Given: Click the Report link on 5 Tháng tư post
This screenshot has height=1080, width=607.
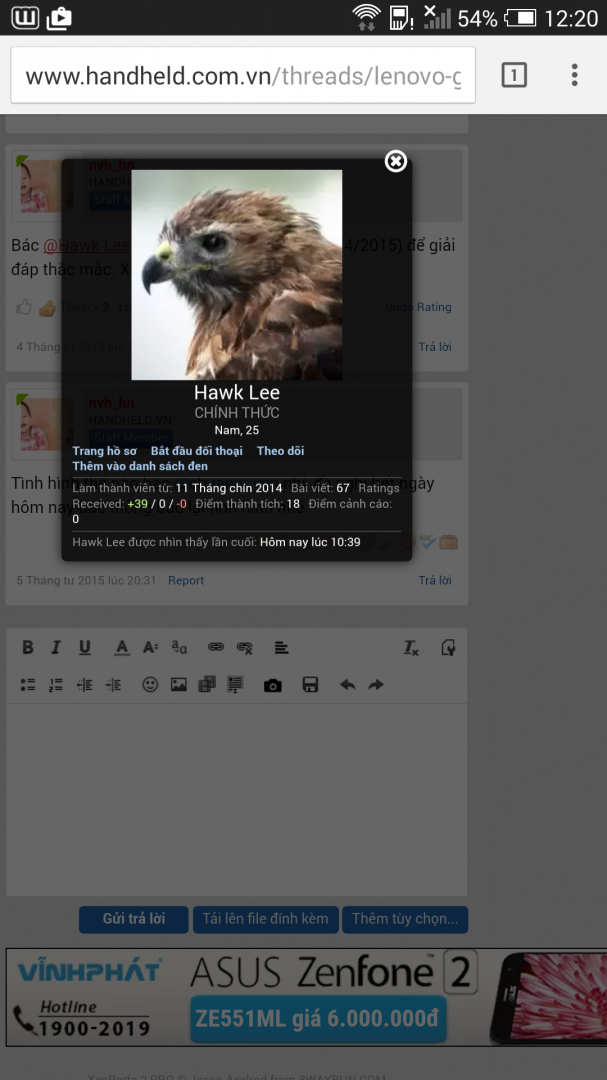Looking at the screenshot, I should click(186, 580).
